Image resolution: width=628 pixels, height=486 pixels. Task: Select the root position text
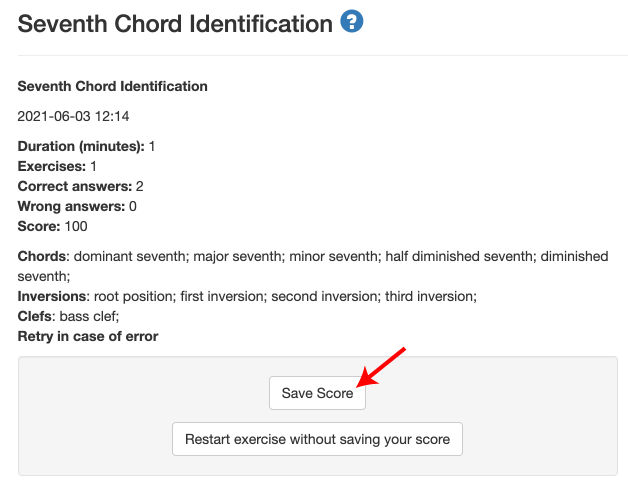click(133, 296)
